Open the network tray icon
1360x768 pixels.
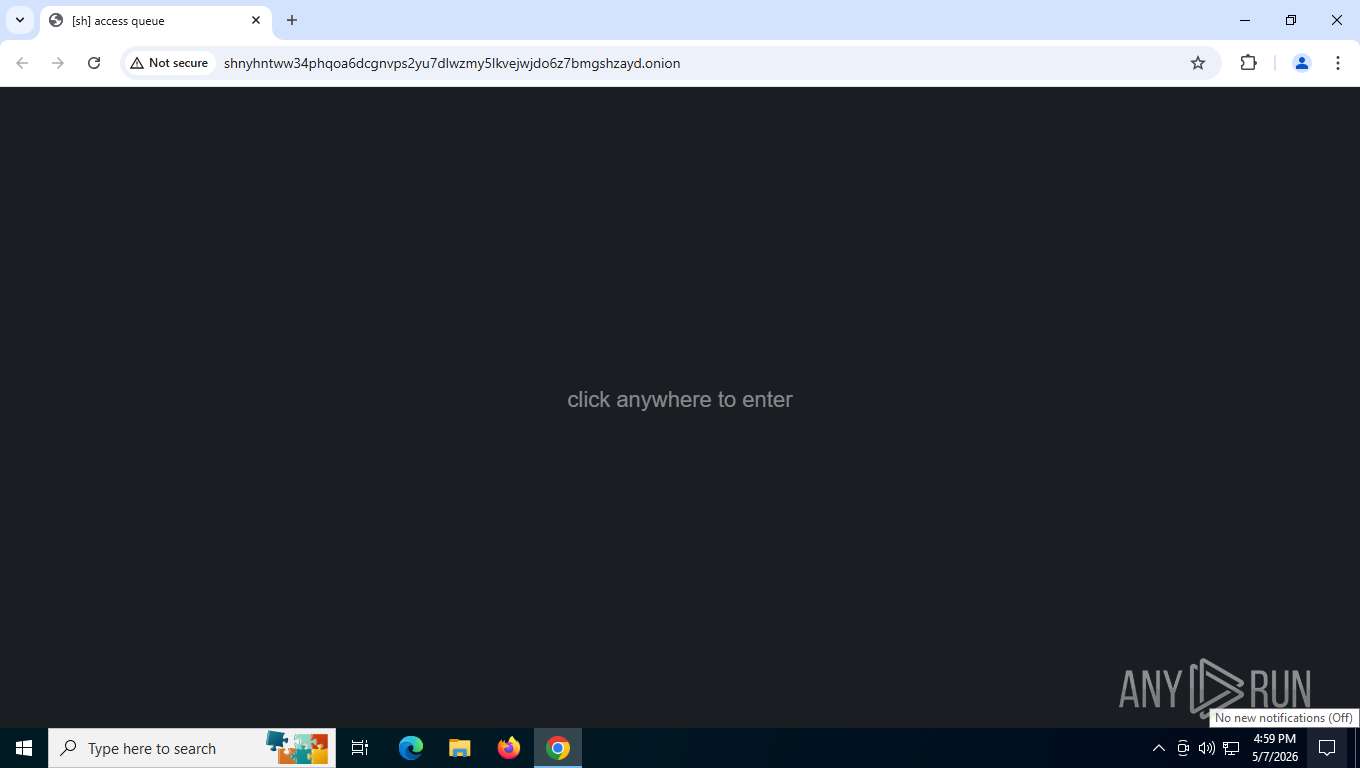(1231, 748)
